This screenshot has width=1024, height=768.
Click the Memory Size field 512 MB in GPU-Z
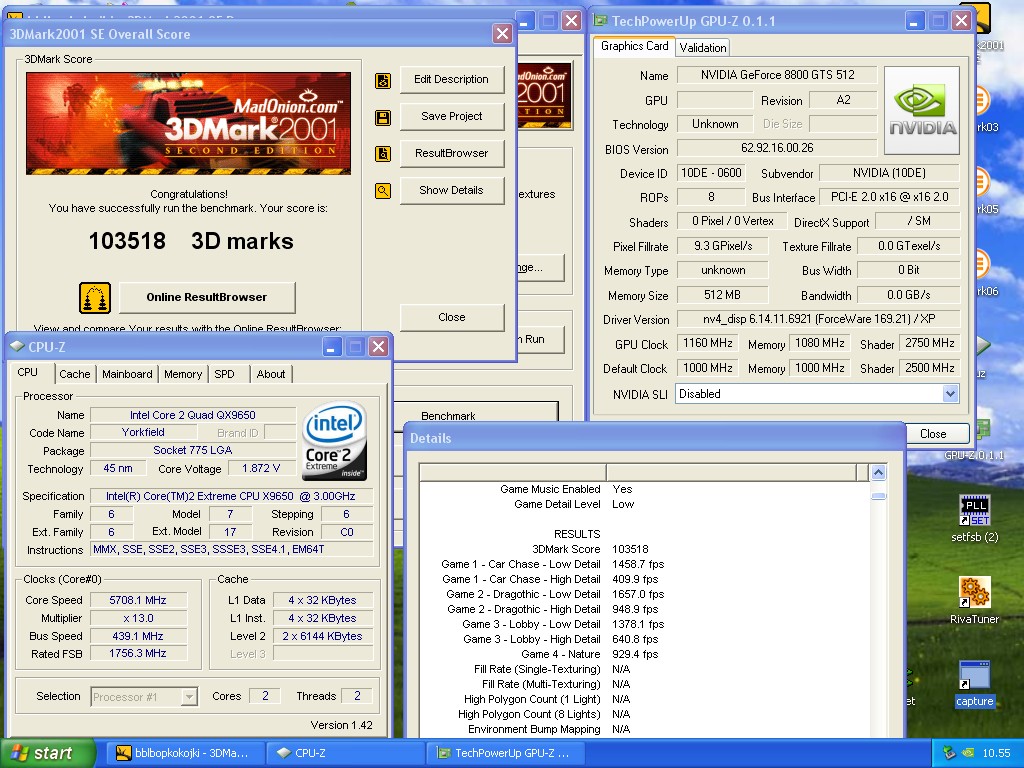pyautogui.click(x=722, y=295)
